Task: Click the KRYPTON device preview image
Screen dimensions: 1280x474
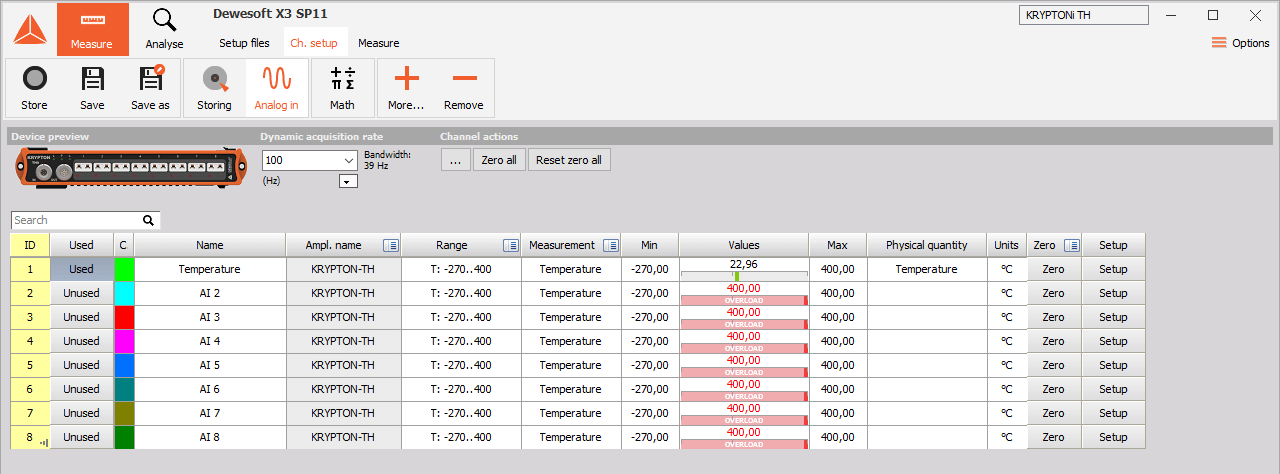Action: [129, 167]
